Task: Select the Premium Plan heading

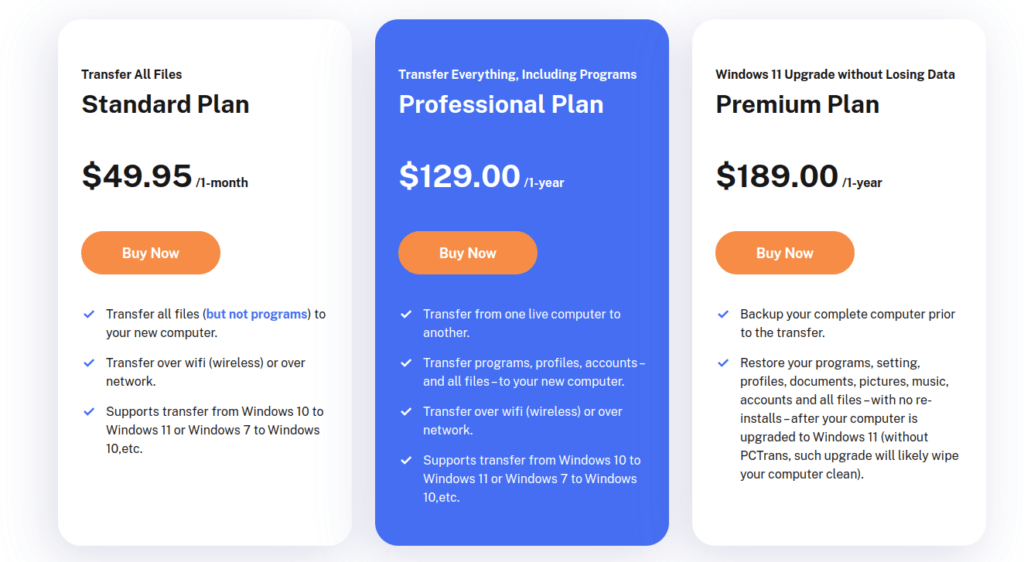Action: point(797,104)
